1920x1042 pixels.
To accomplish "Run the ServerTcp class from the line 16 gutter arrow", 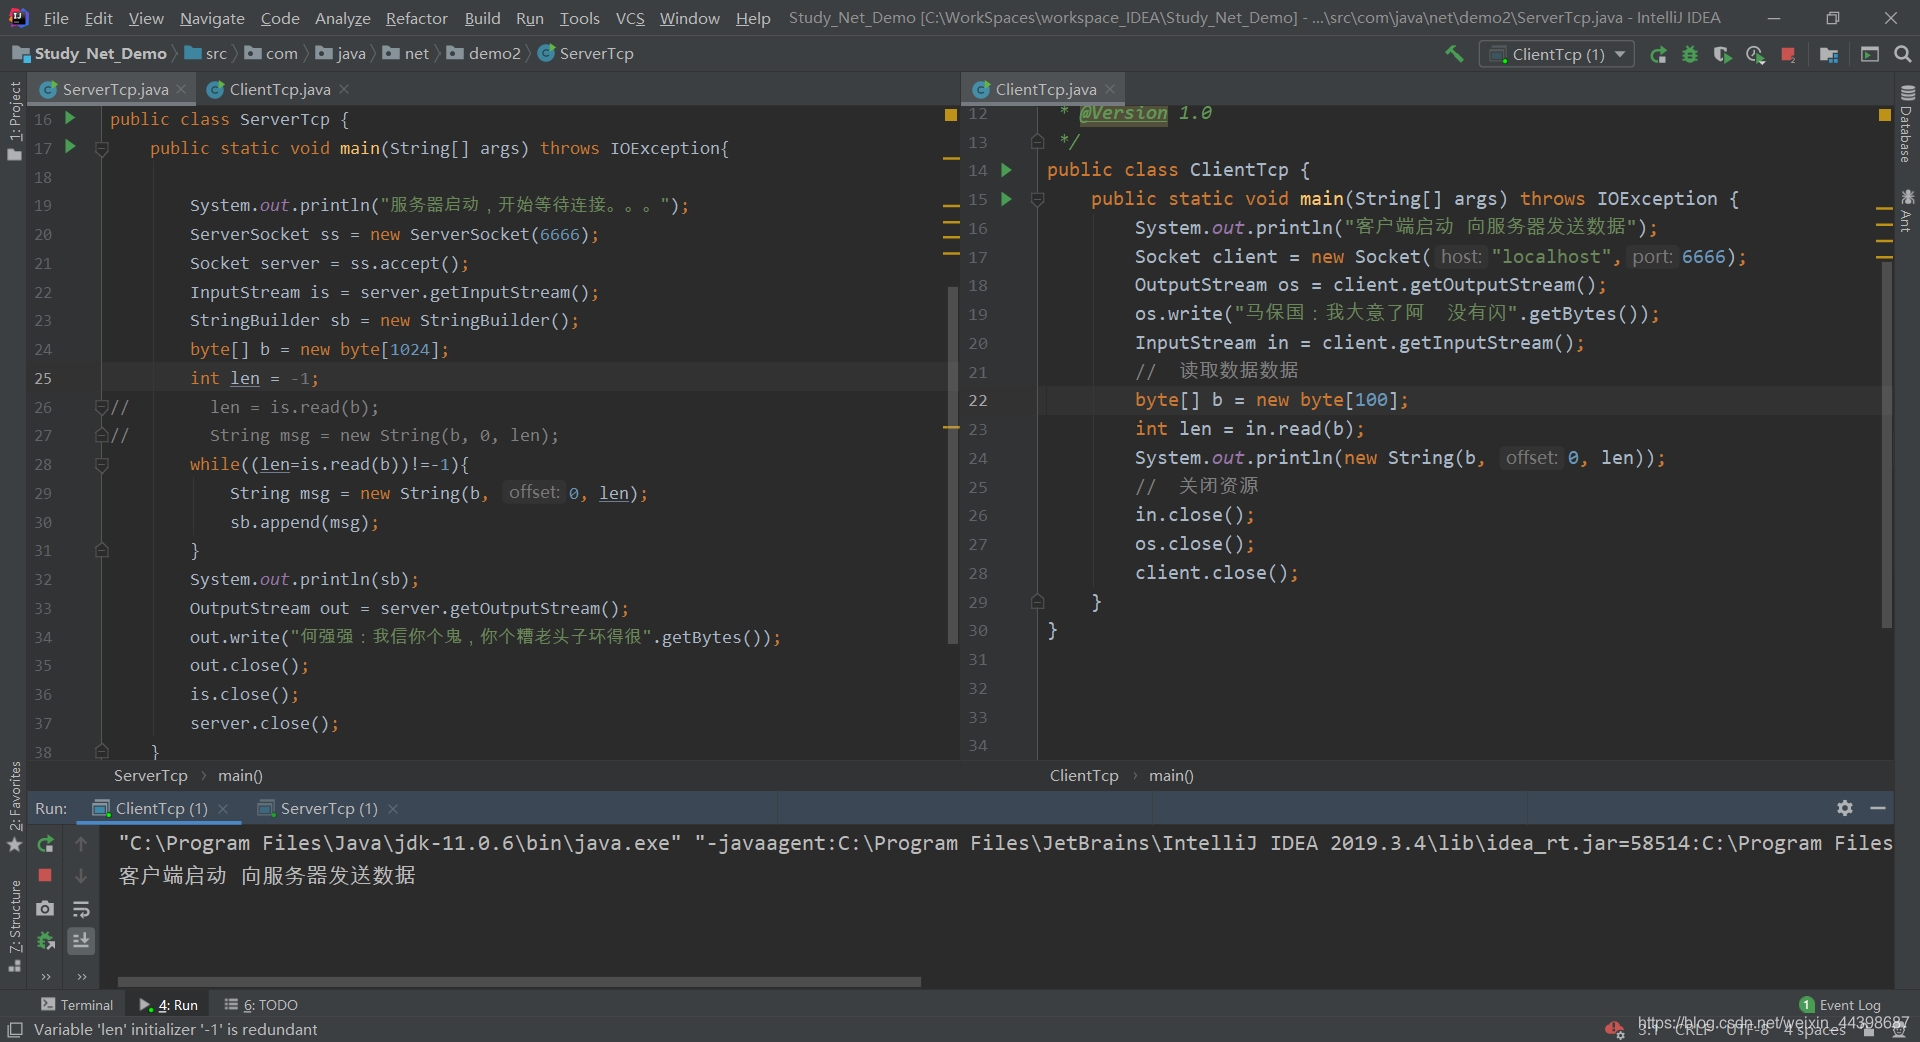I will pyautogui.click(x=70, y=118).
